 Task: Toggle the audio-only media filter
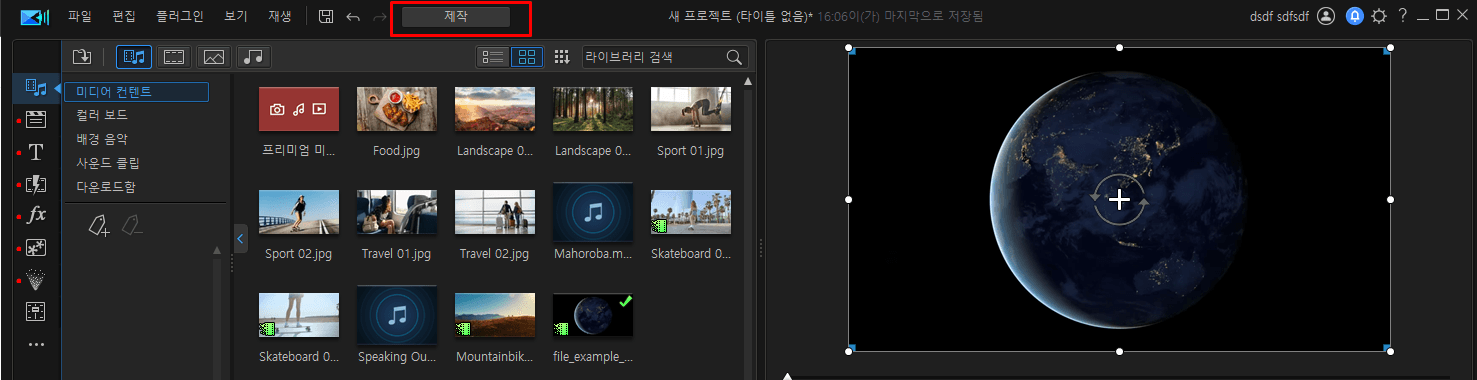255,57
